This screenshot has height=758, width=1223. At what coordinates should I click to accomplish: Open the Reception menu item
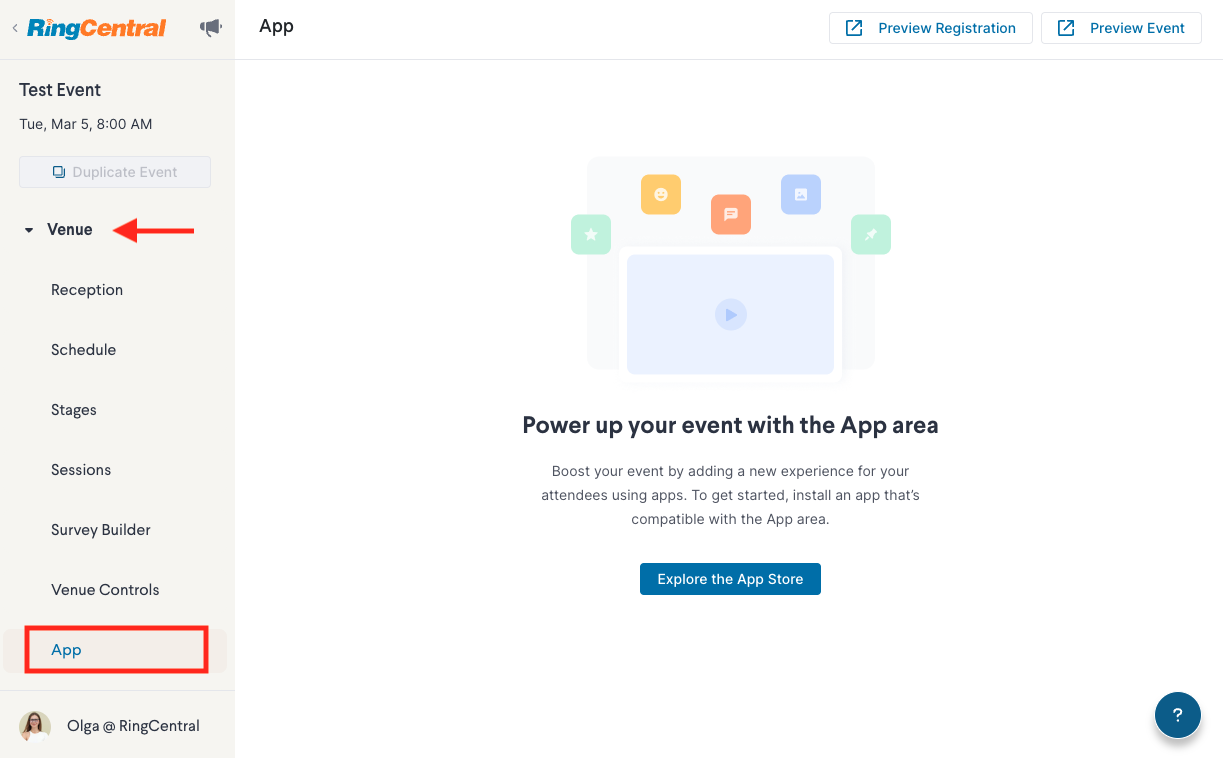pos(117,290)
